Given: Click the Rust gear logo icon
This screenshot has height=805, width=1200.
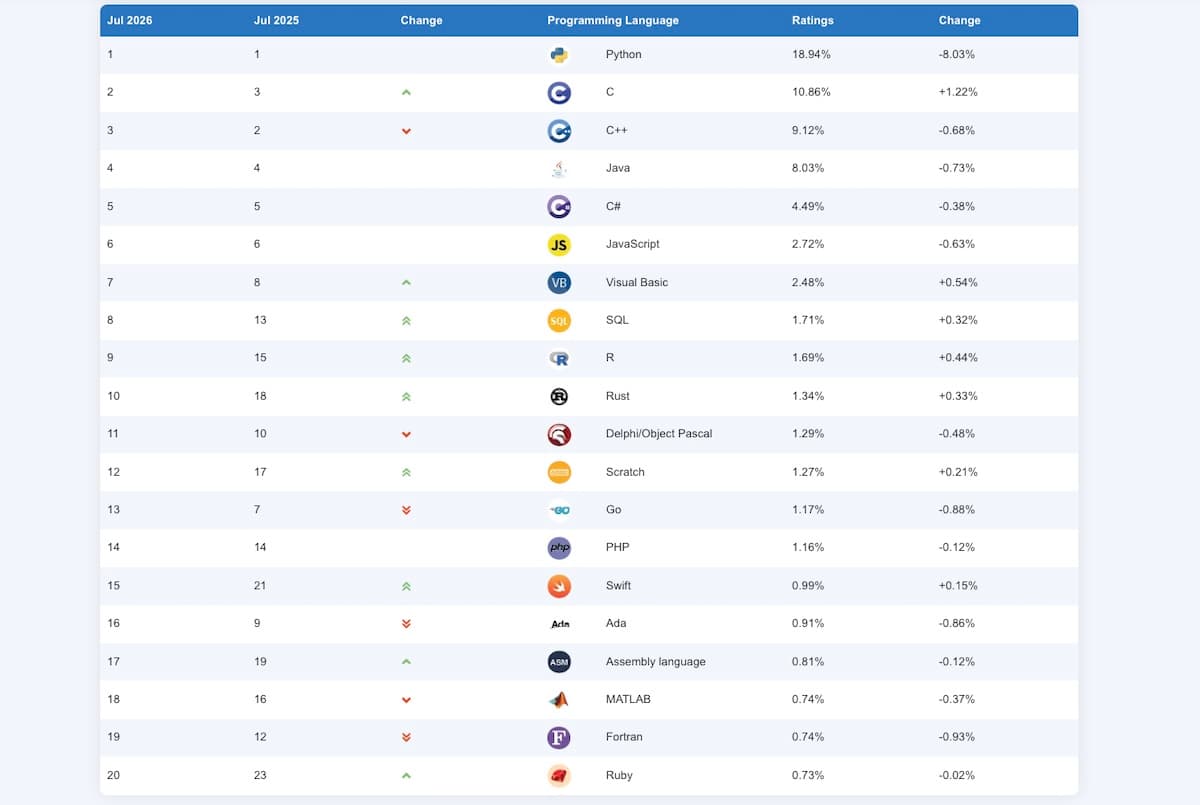Looking at the screenshot, I should (x=559, y=396).
